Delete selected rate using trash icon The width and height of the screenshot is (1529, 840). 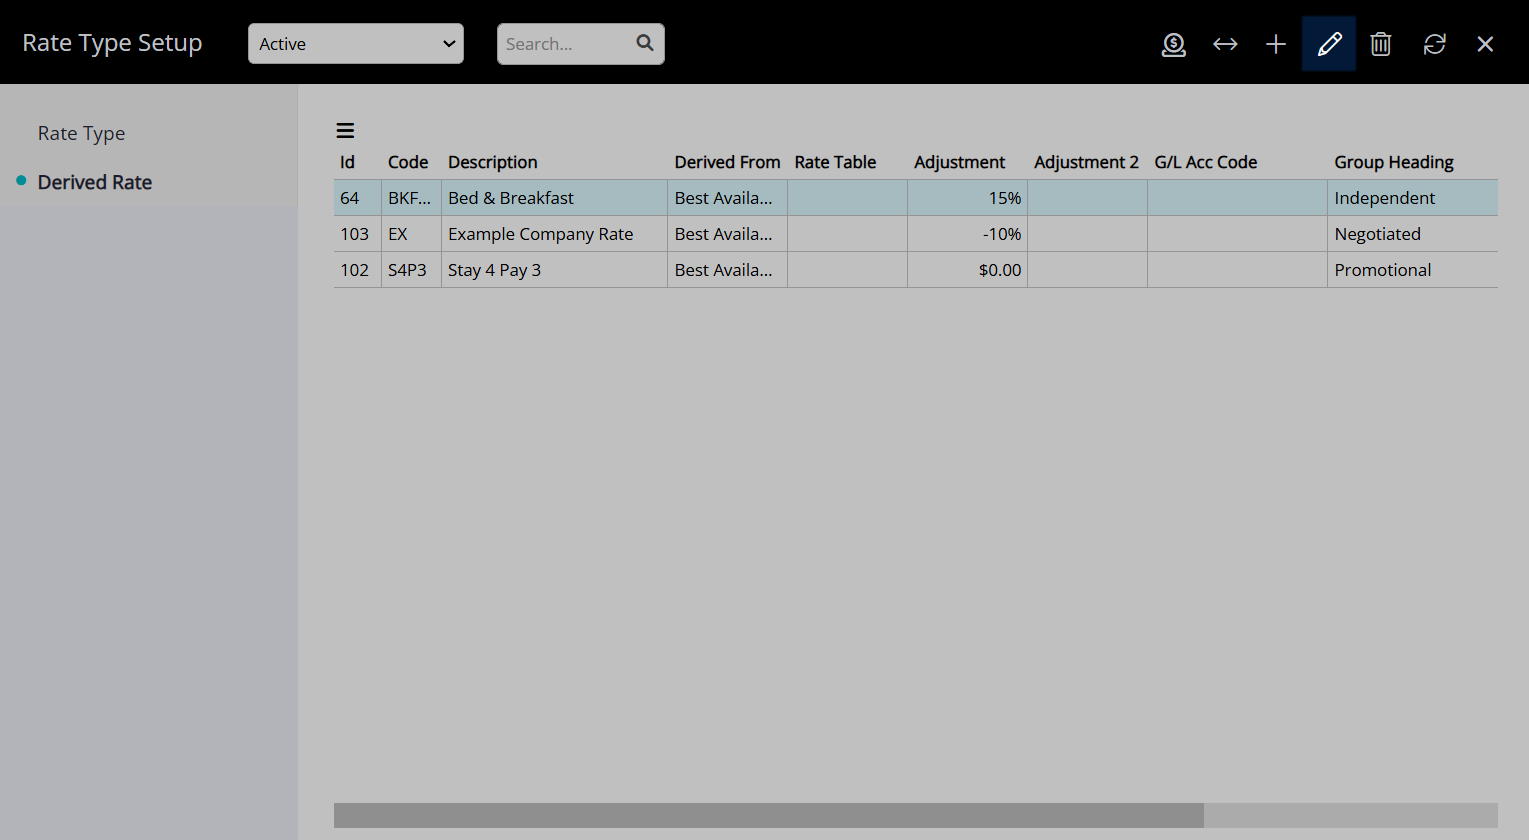click(1381, 44)
